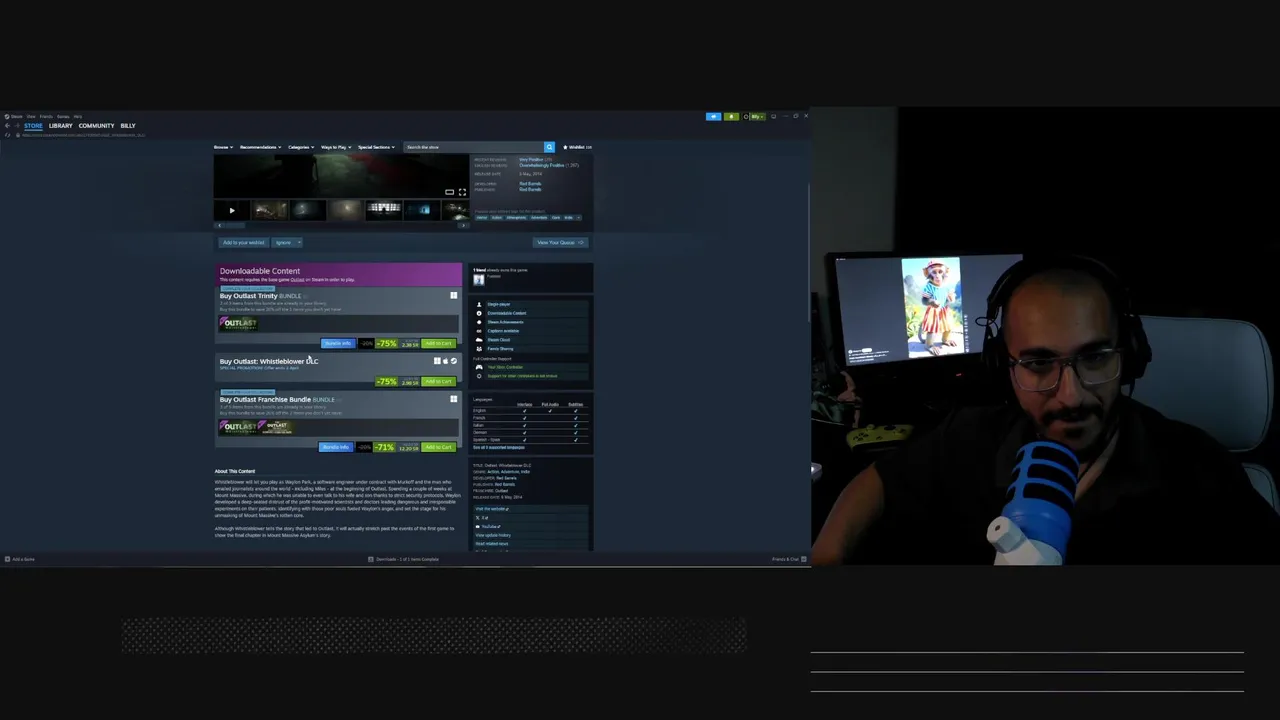Click the blue search magnifier button
This screenshot has height=720, width=1280.
pos(549,147)
